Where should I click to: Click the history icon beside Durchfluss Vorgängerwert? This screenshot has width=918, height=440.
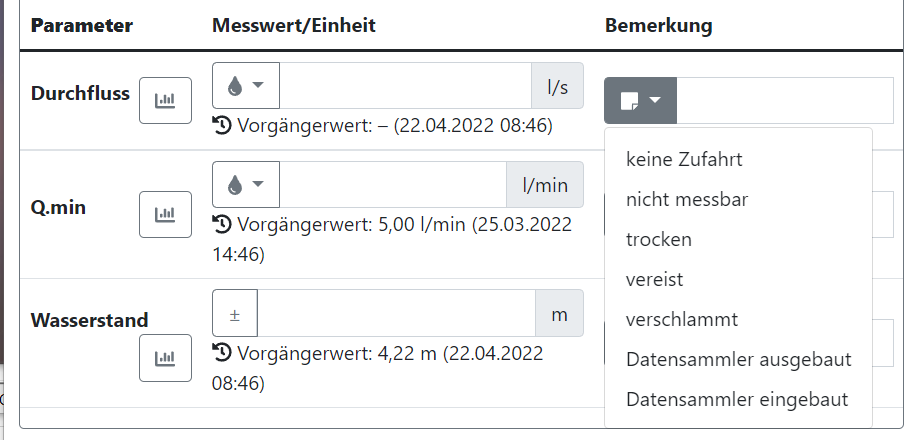tap(222, 126)
